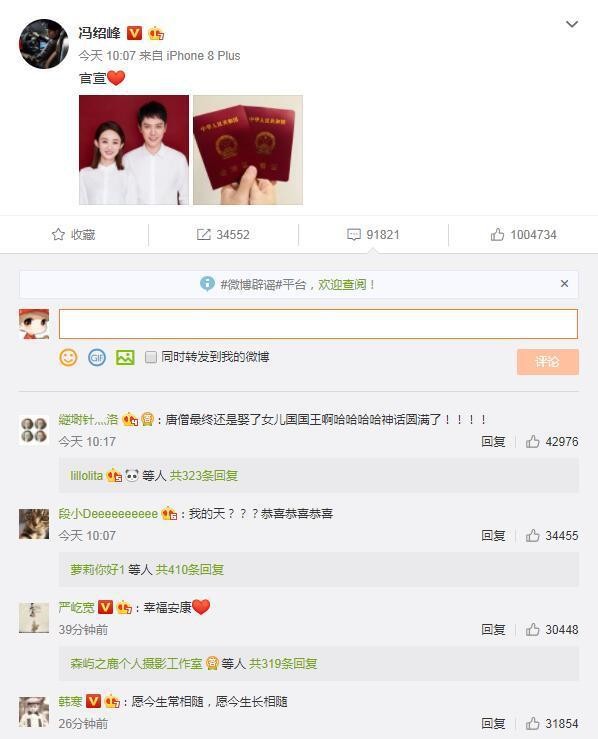
Task: Open the emoji picker smiley icon
Action: coord(68,358)
